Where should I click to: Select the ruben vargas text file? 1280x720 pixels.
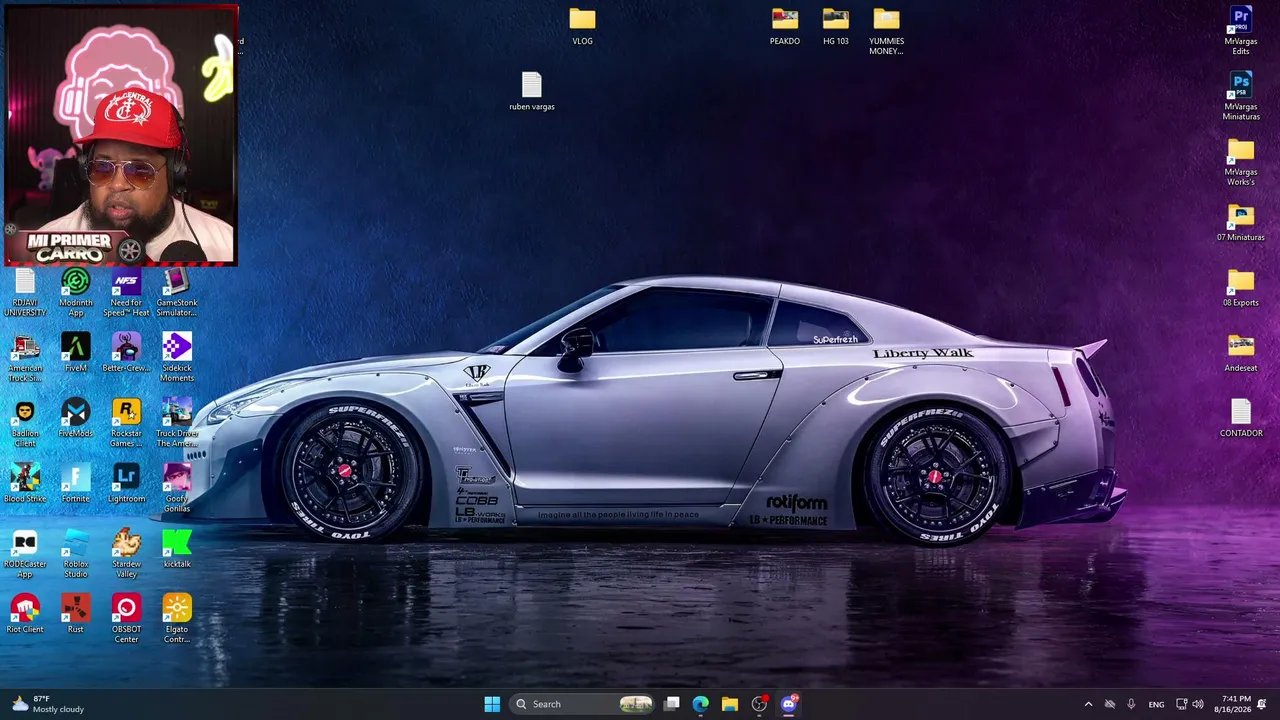coord(531,91)
